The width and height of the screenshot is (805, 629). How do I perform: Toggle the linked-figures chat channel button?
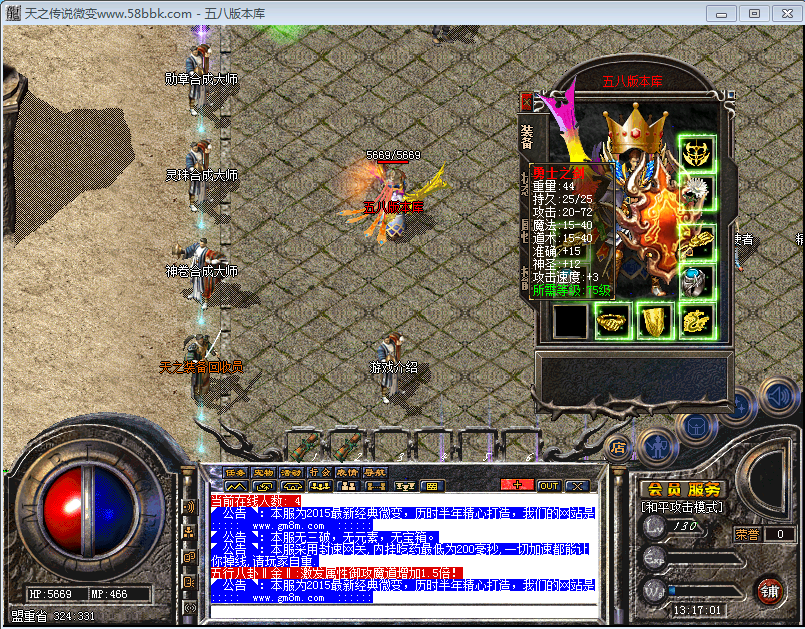(376, 486)
